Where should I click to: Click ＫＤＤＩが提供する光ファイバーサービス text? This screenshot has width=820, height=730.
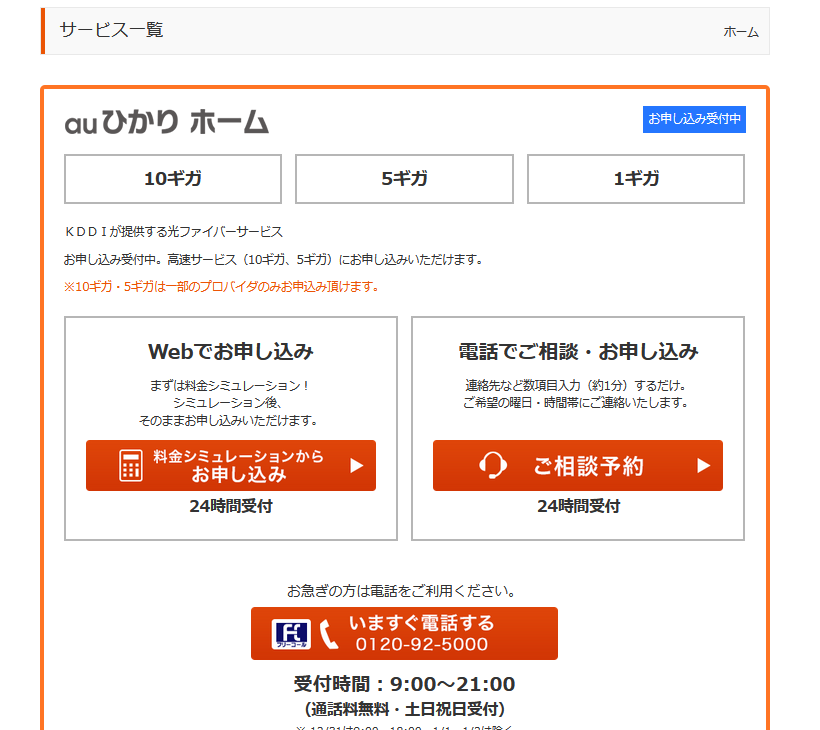[x=173, y=232]
